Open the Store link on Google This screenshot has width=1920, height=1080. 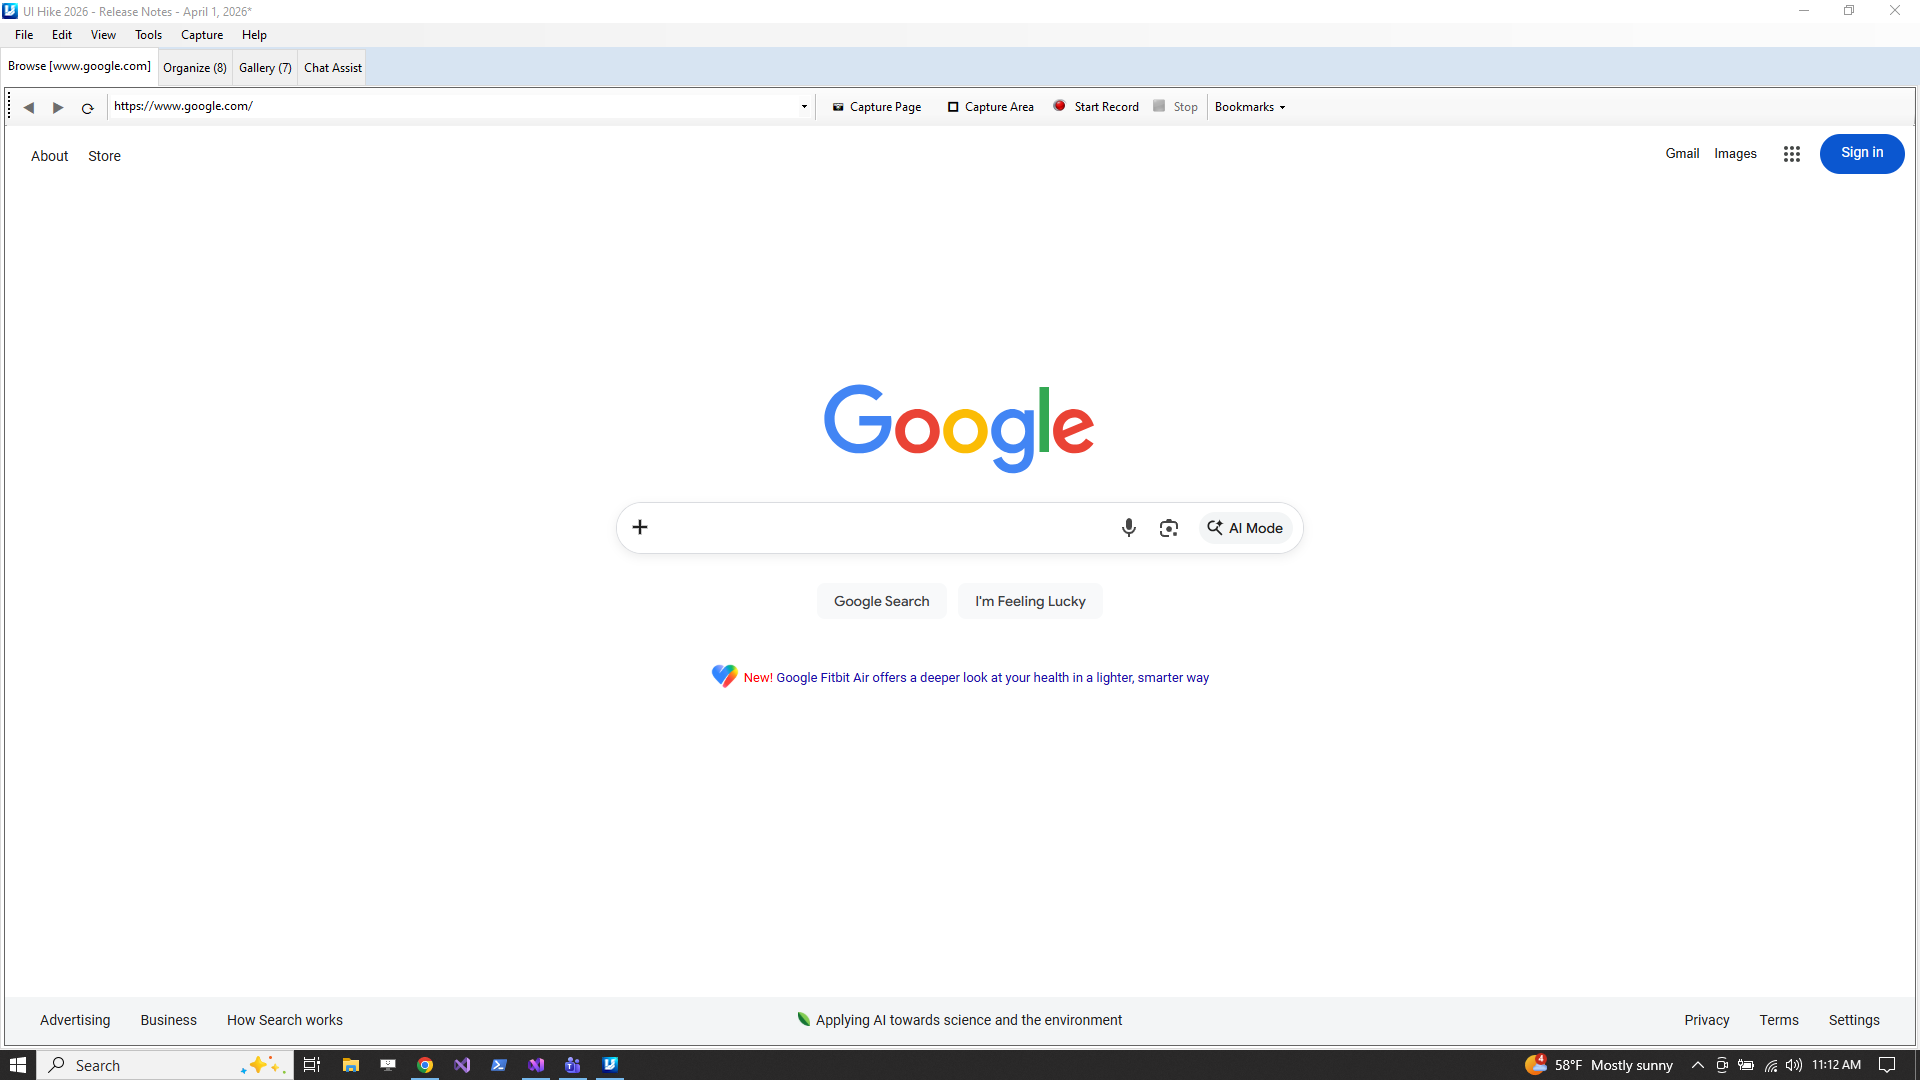click(104, 156)
